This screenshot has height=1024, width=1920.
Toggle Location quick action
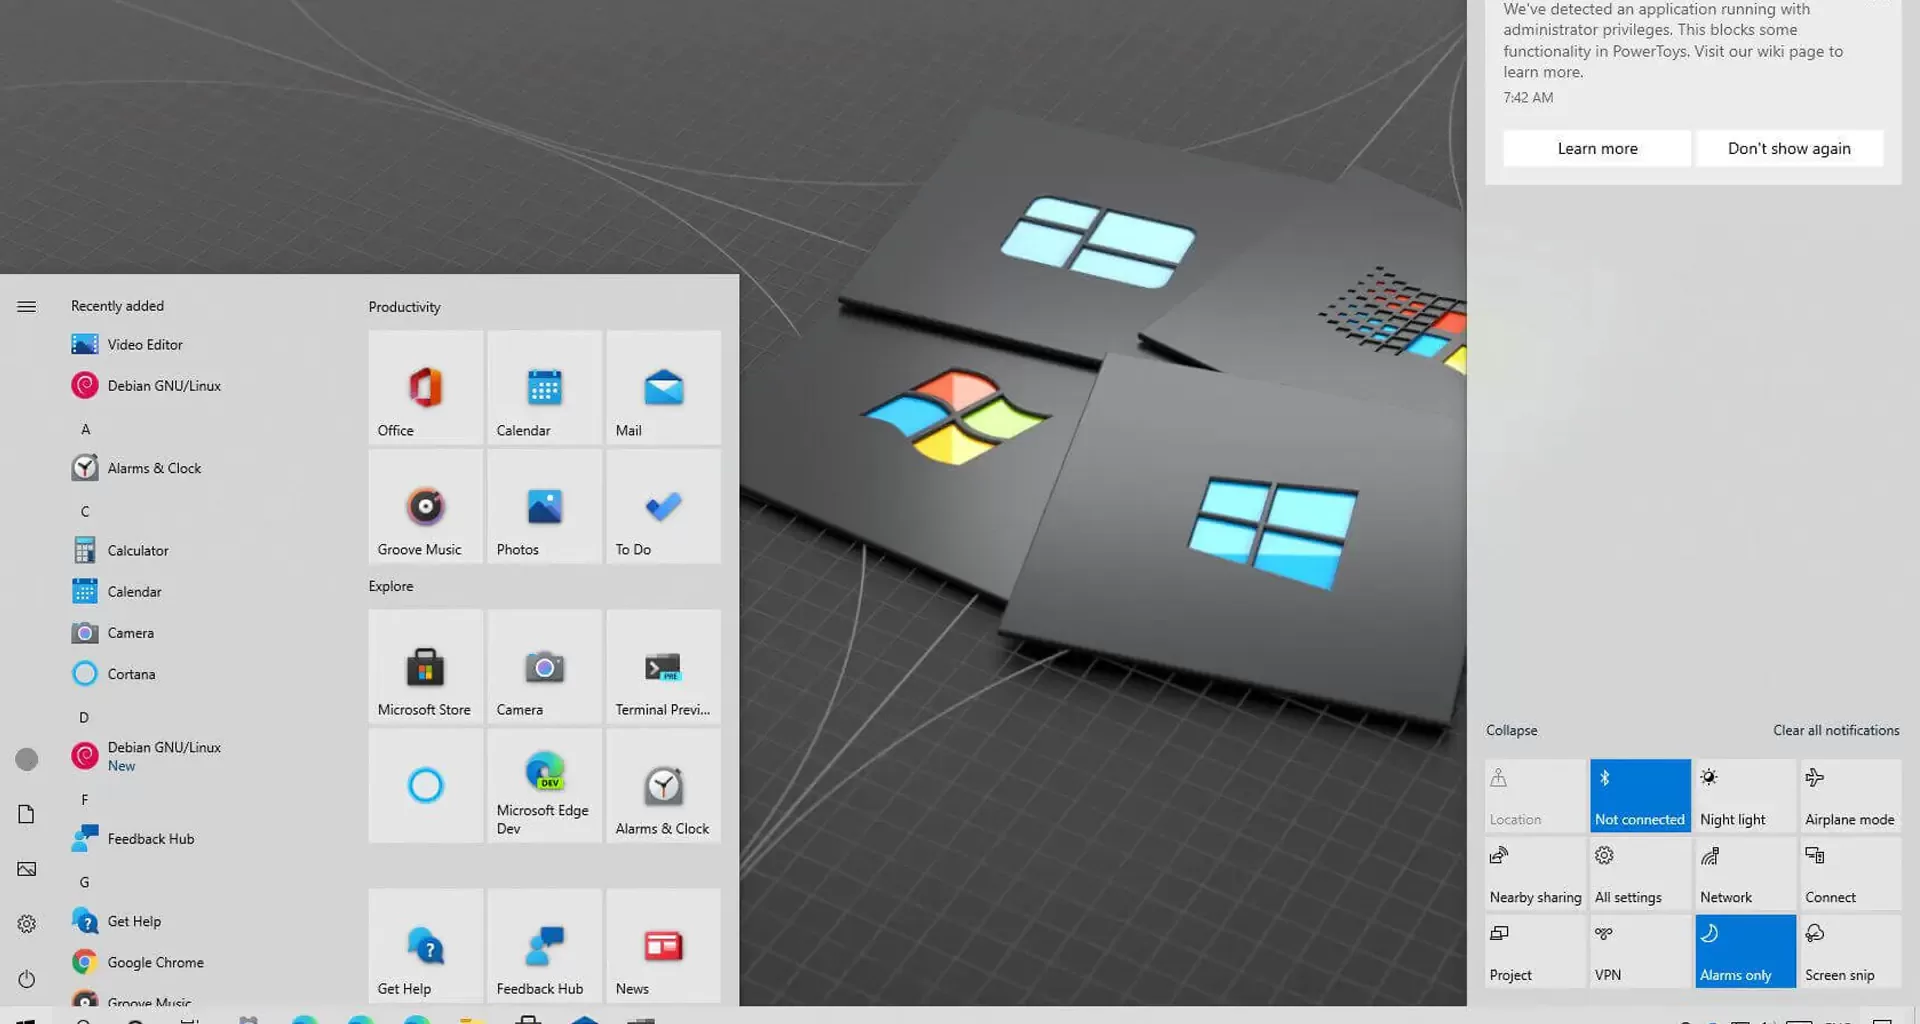[1535, 796]
